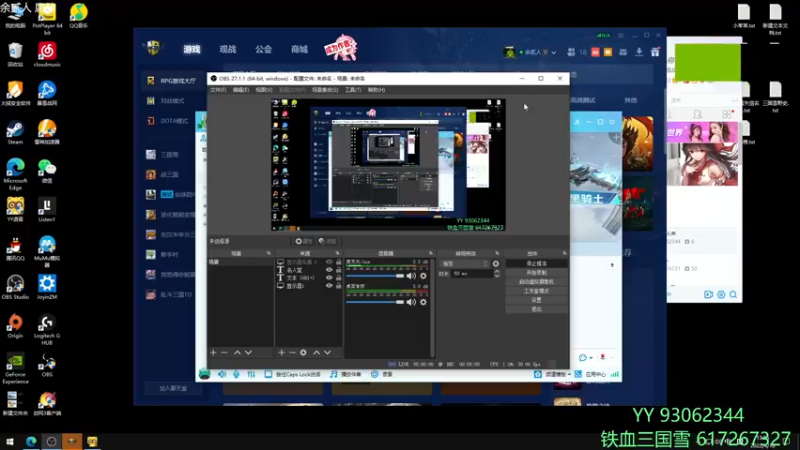
Task: Expand the user account dropdown arrow
Action: tap(554, 52)
